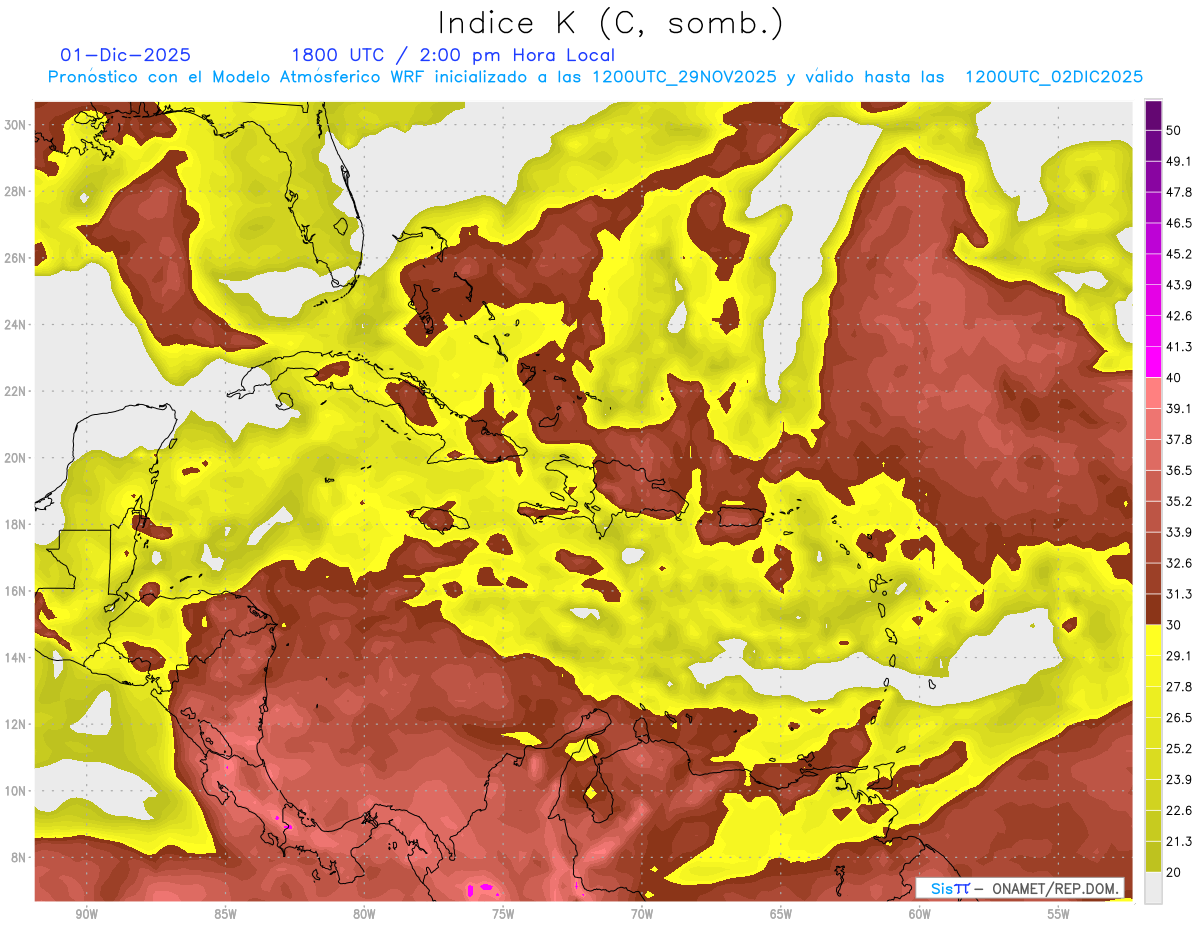Click the colorbar value 49.1

(1179, 161)
